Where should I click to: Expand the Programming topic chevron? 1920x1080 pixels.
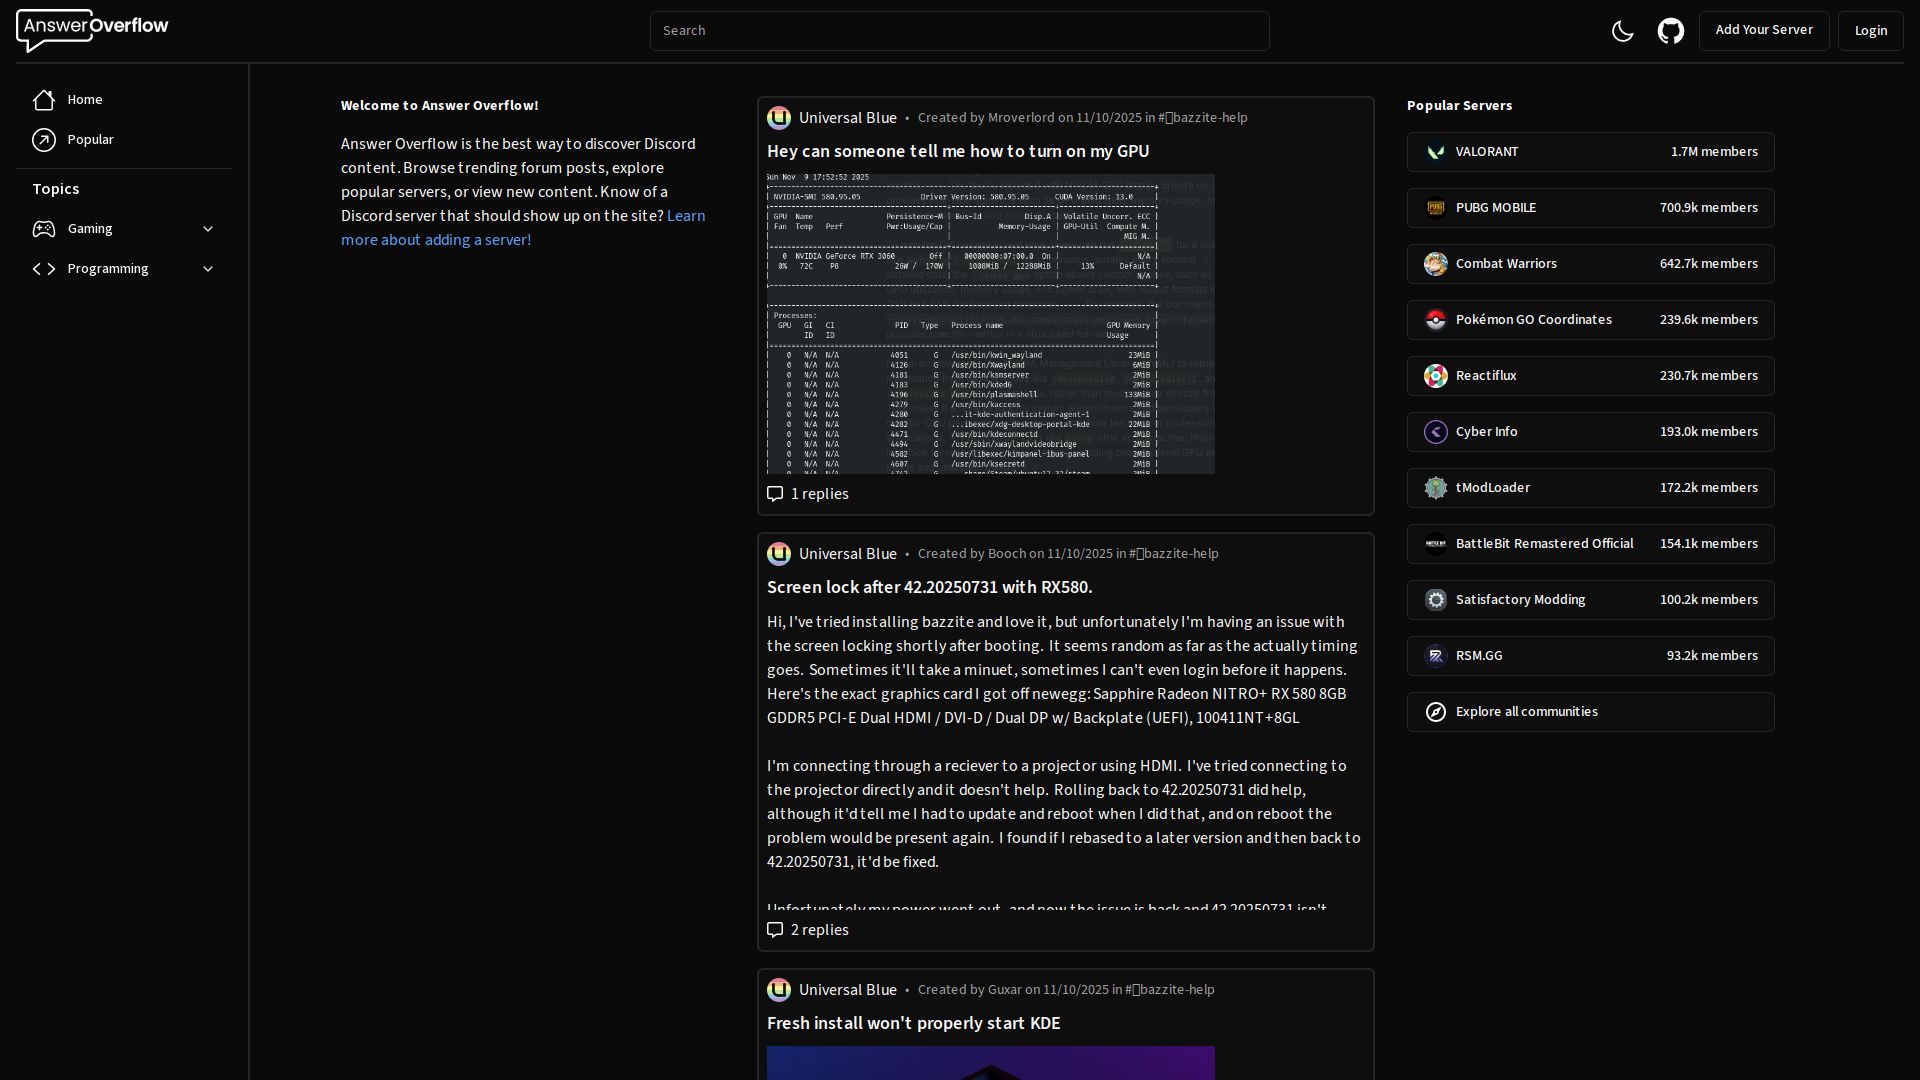click(208, 269)
